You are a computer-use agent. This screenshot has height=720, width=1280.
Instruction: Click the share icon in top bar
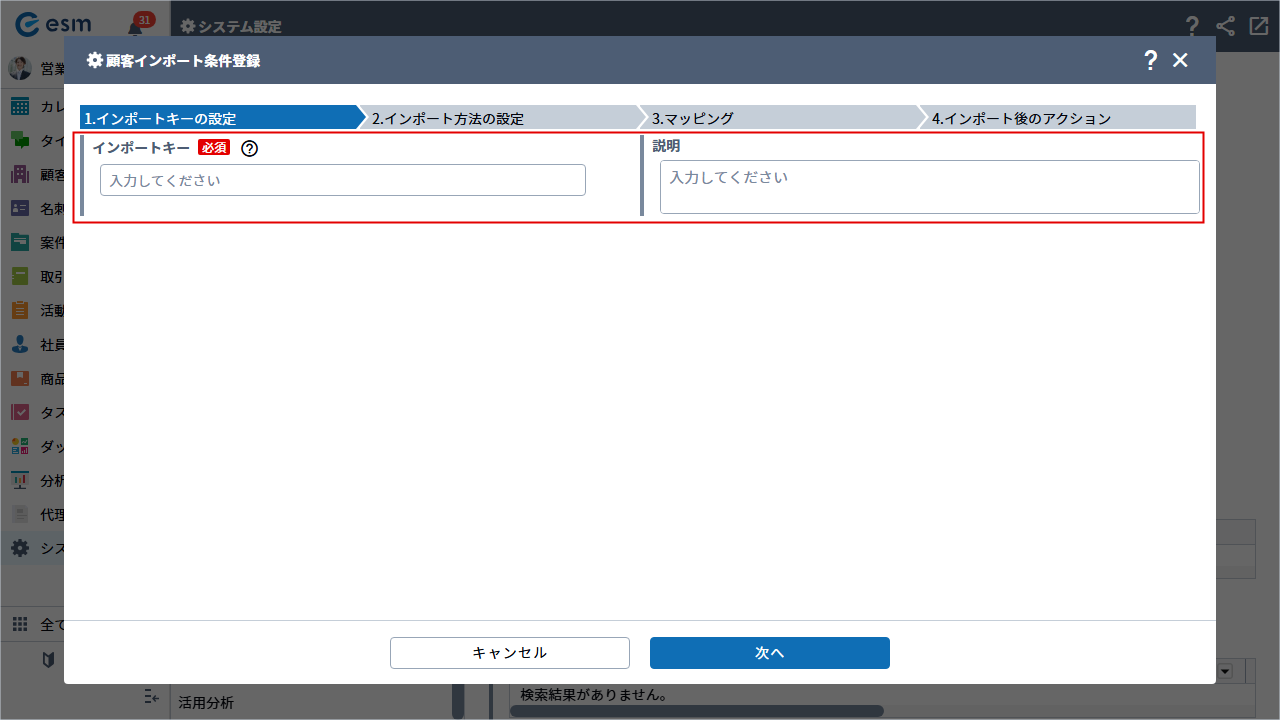[x=1225, y=27]
